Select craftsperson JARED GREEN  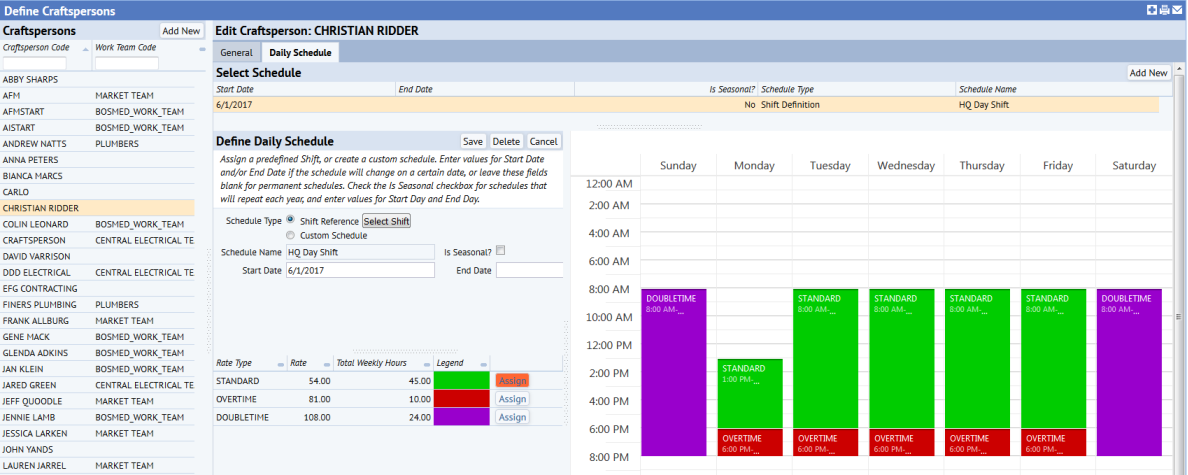point(97,385)
